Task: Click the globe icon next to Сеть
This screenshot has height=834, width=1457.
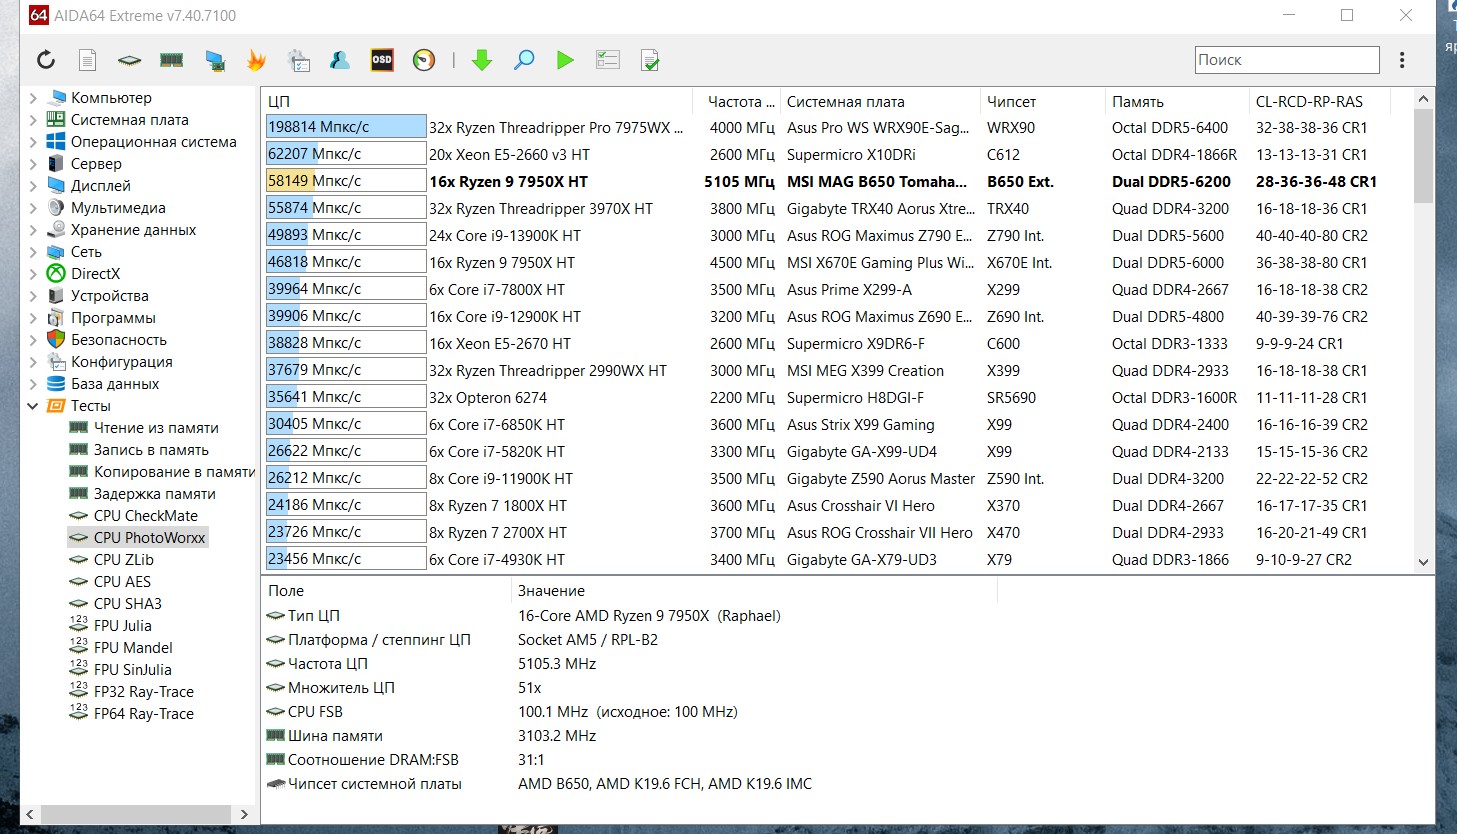Action: pos(56,252)
